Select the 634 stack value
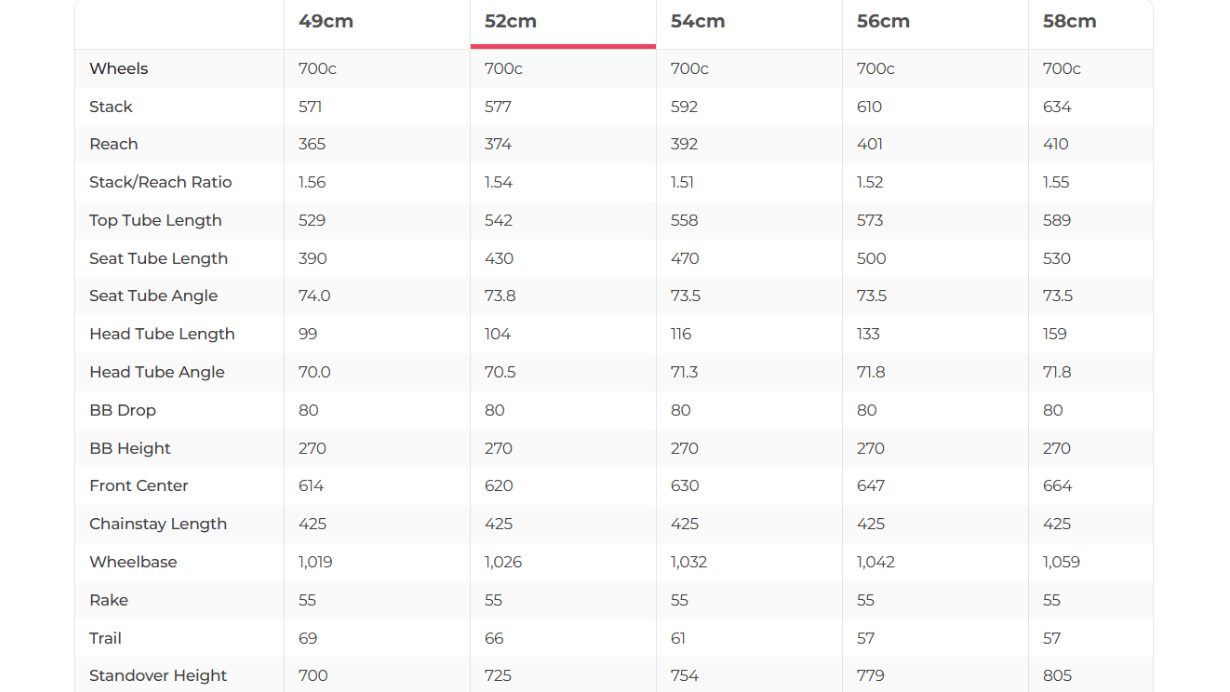The width and height of the screenshot is (1230, 692). coord(1056,106)
